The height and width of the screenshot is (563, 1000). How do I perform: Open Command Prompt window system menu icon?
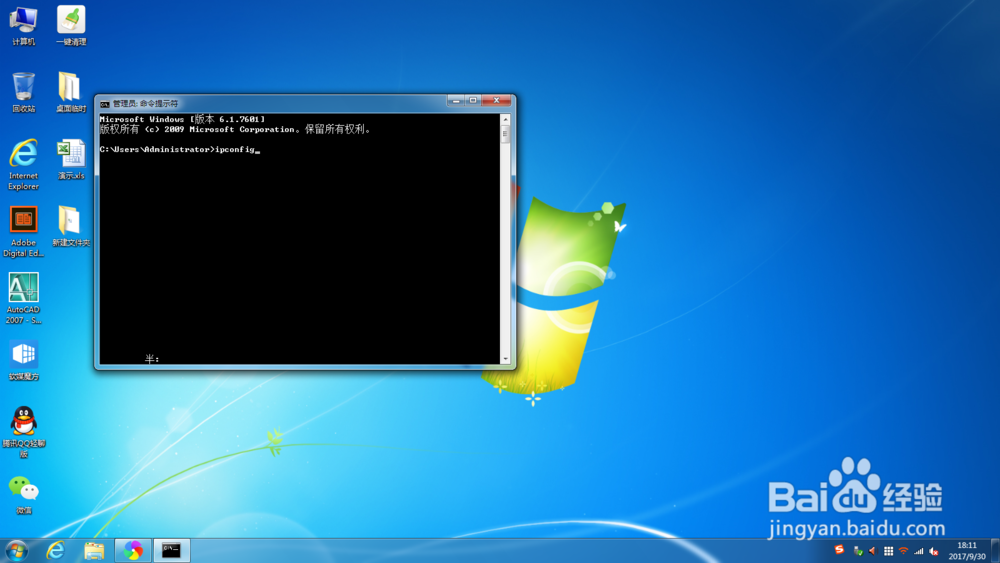pyautogui.click(x=105, y=104)
